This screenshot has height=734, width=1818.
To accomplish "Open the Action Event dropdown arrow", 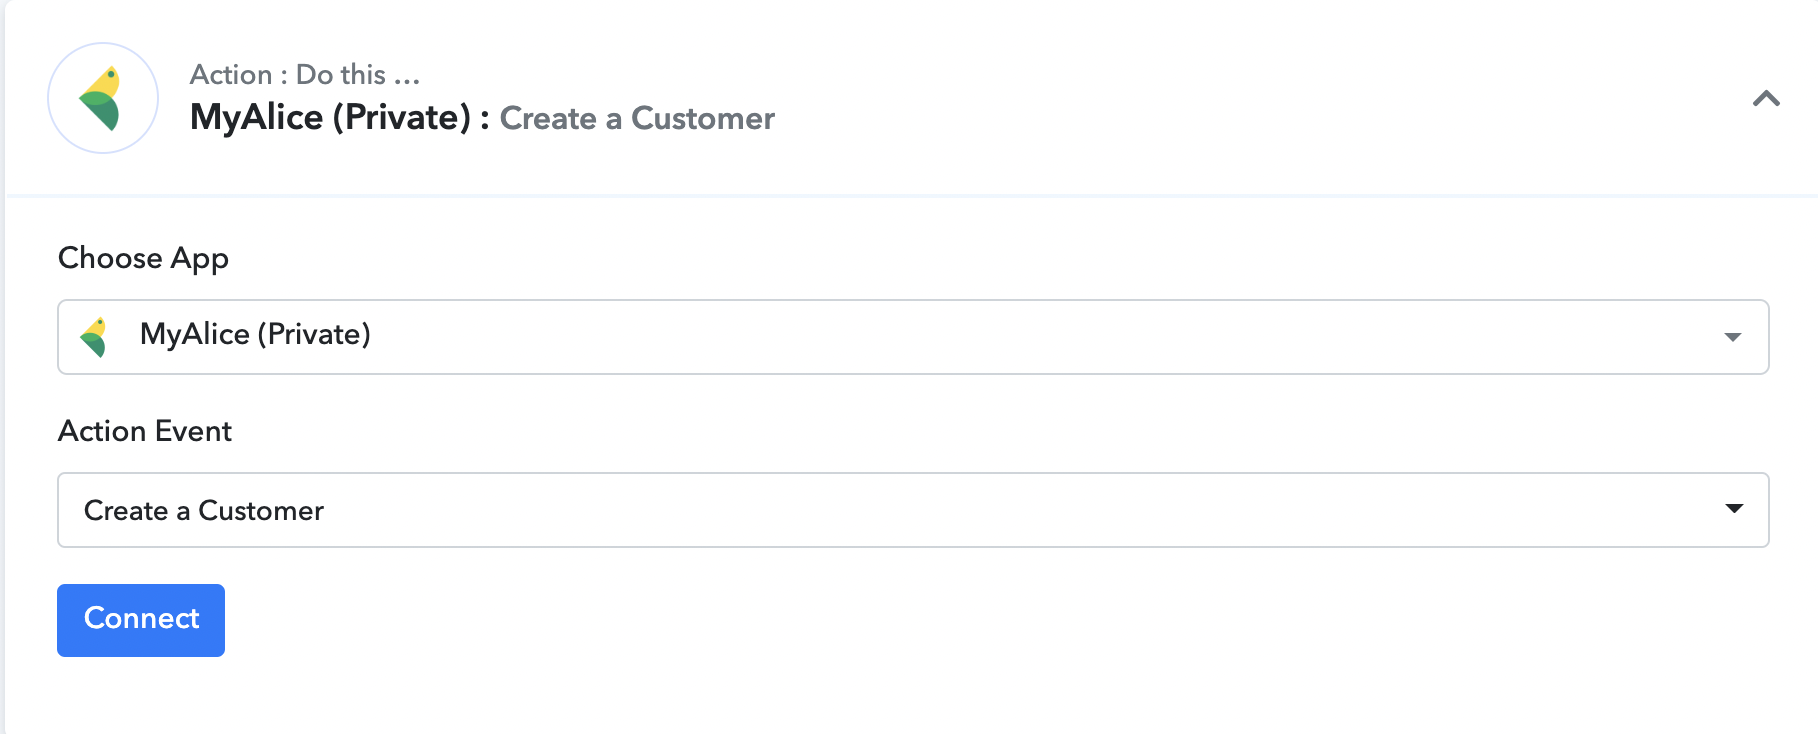I will click(x=1734, y=509).
